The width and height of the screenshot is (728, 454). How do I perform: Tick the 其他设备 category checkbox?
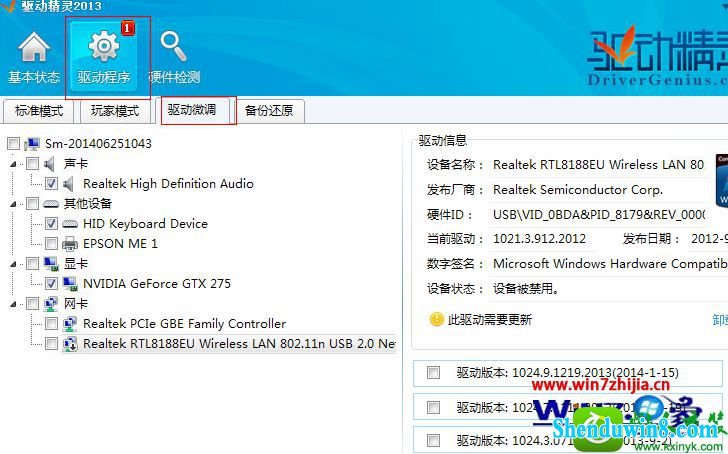(32, 204)
